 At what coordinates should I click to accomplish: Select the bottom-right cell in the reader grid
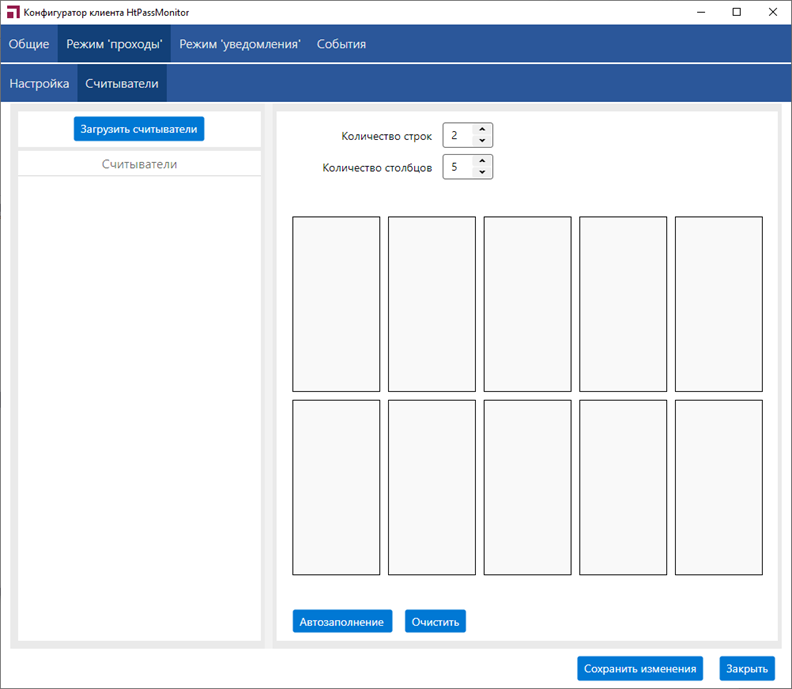pos(718,487)
